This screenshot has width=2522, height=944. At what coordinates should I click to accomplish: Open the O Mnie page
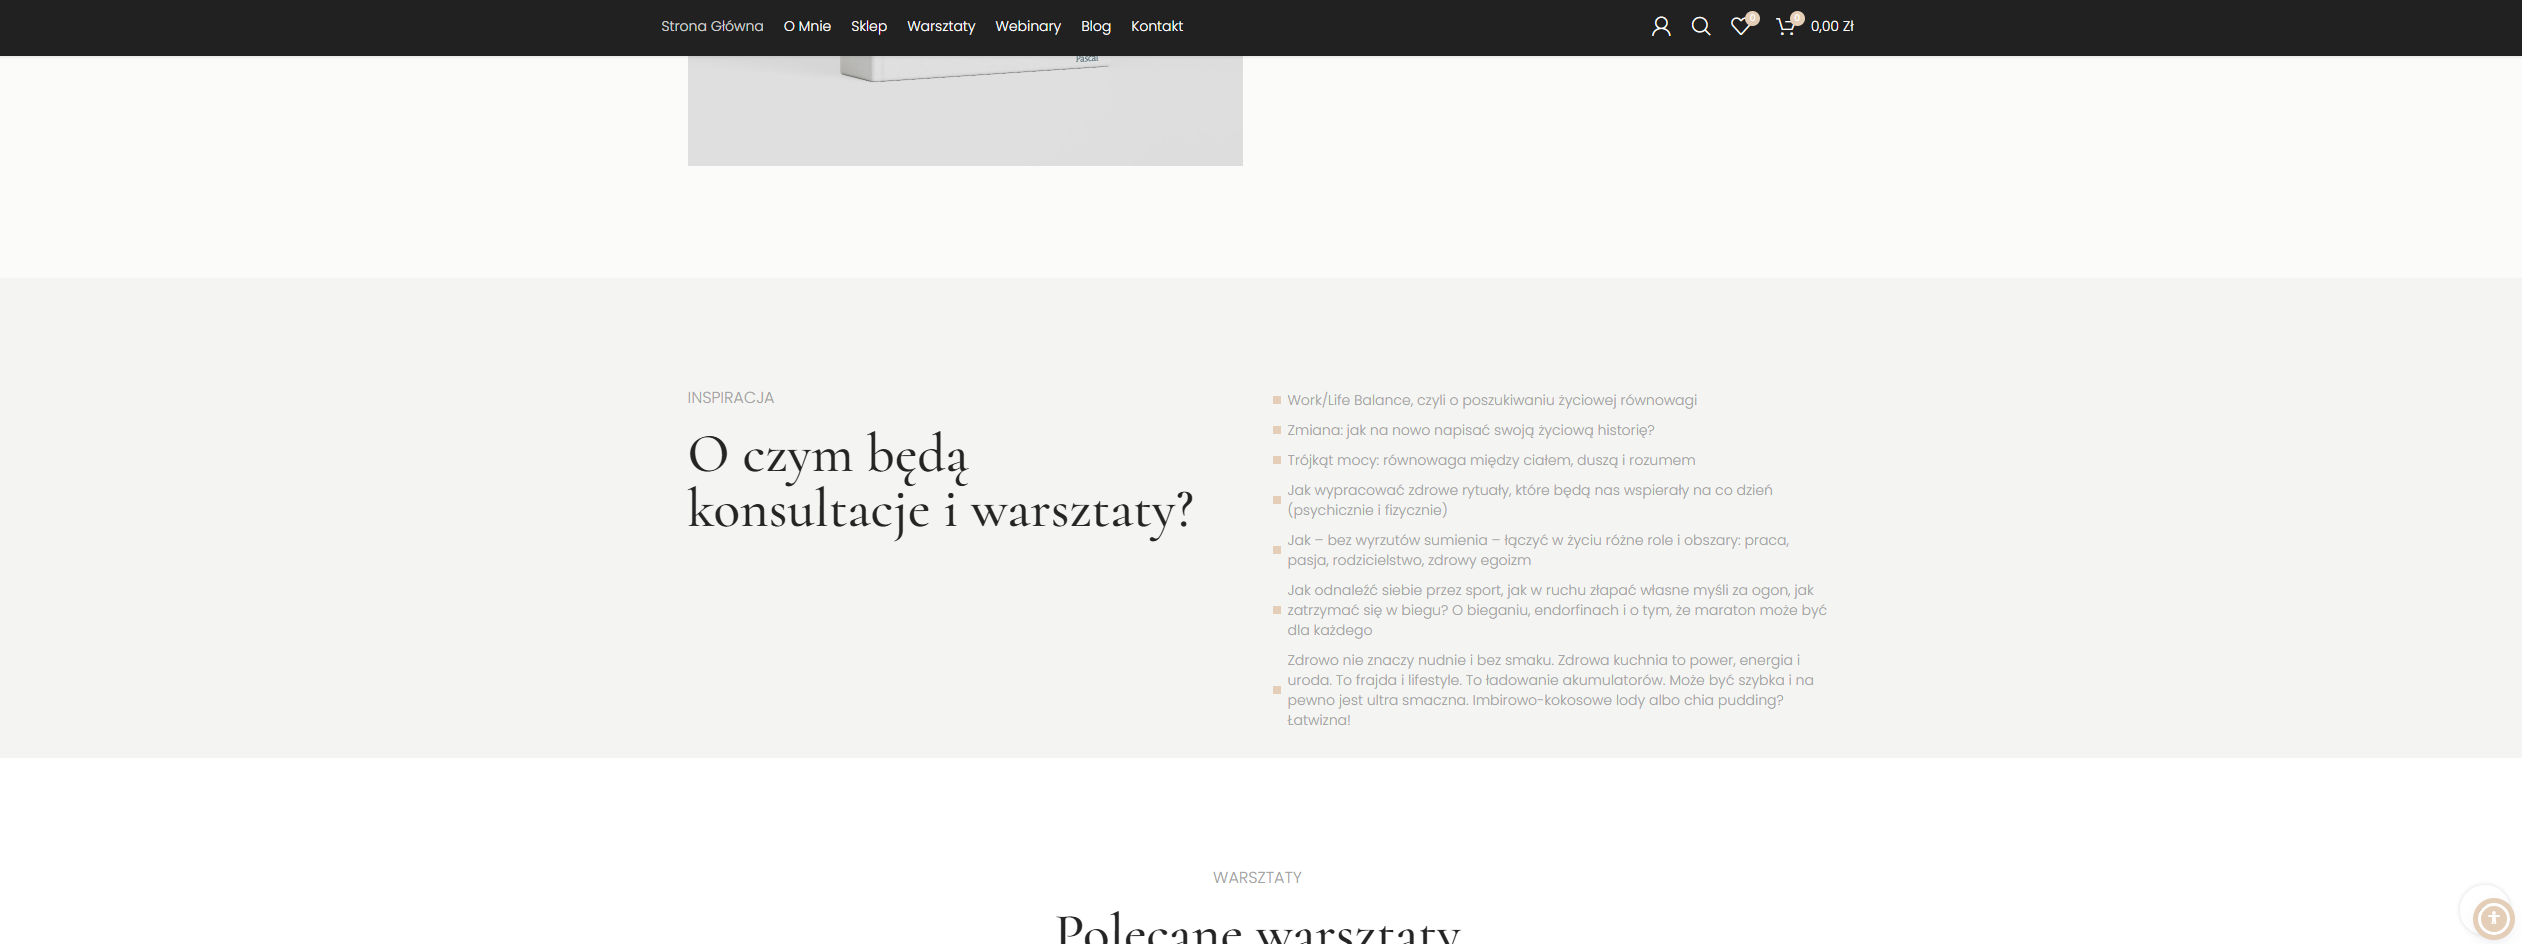point(807,27)
